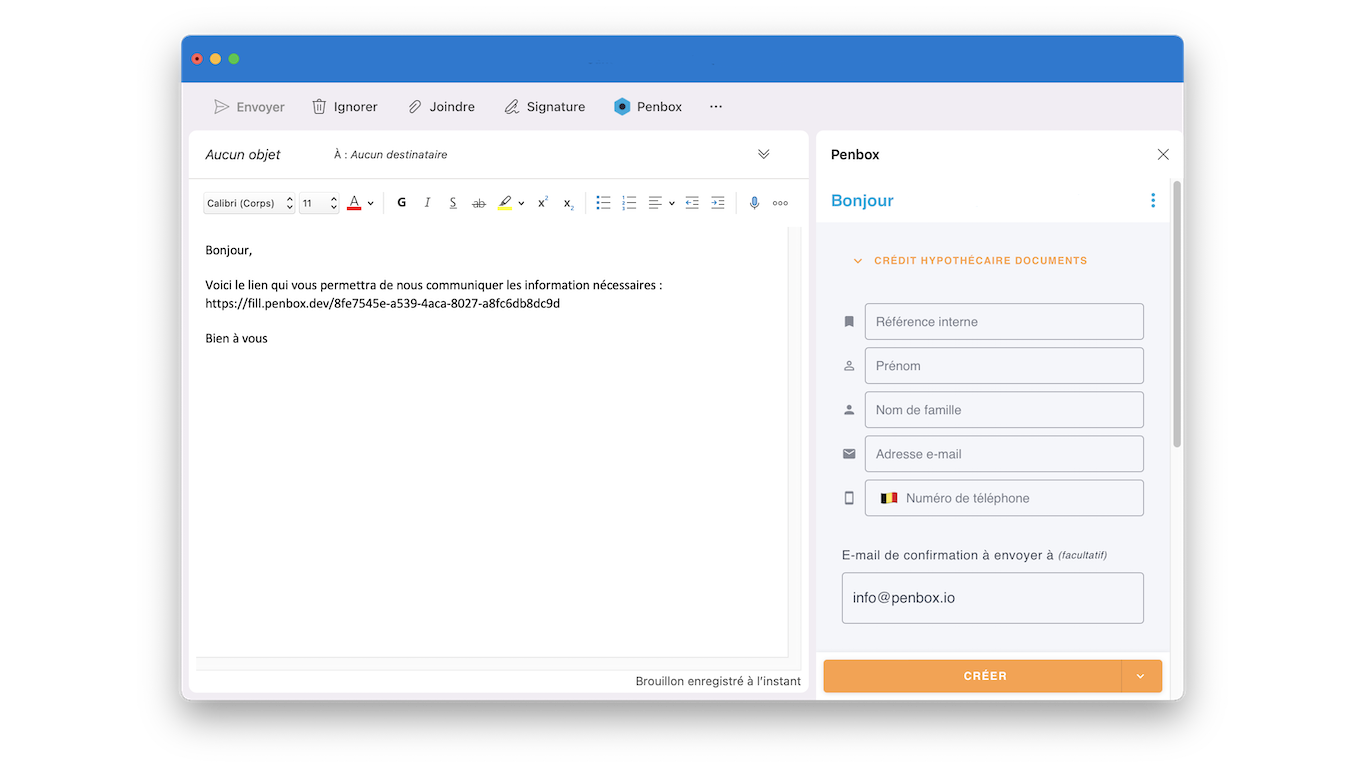Click the Penbox panel vertical scrollbar
Screen dimensions: 1366x768
pos(1177,314)
